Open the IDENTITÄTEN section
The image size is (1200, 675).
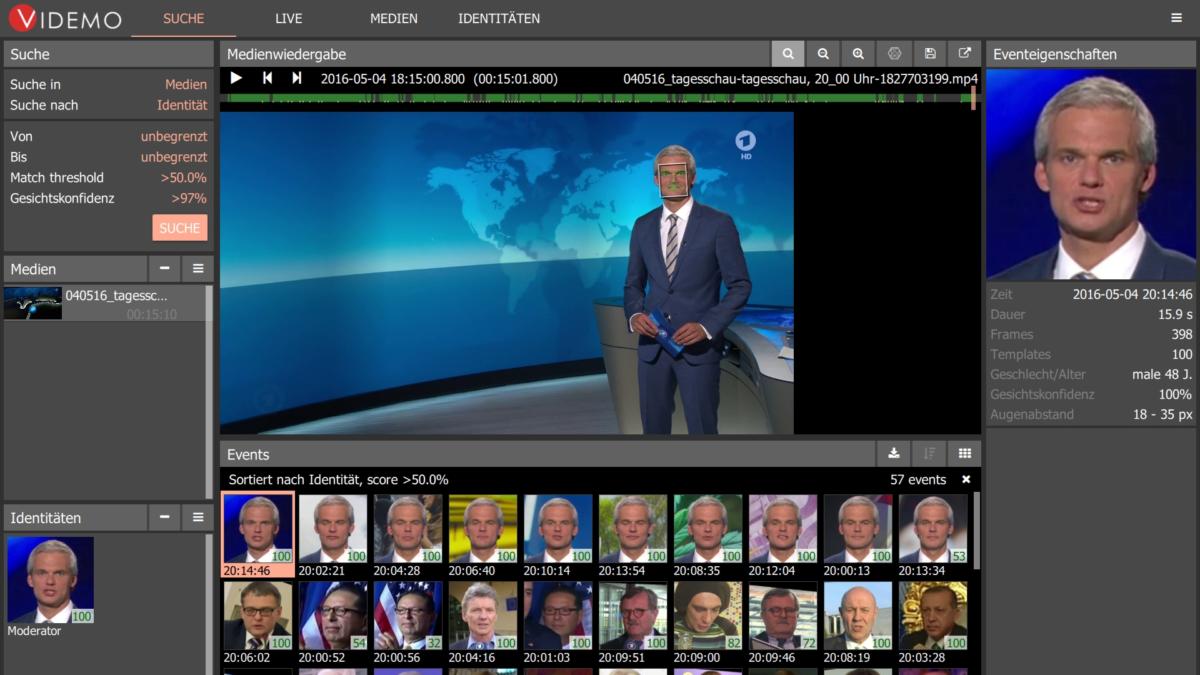click(498, 18)
